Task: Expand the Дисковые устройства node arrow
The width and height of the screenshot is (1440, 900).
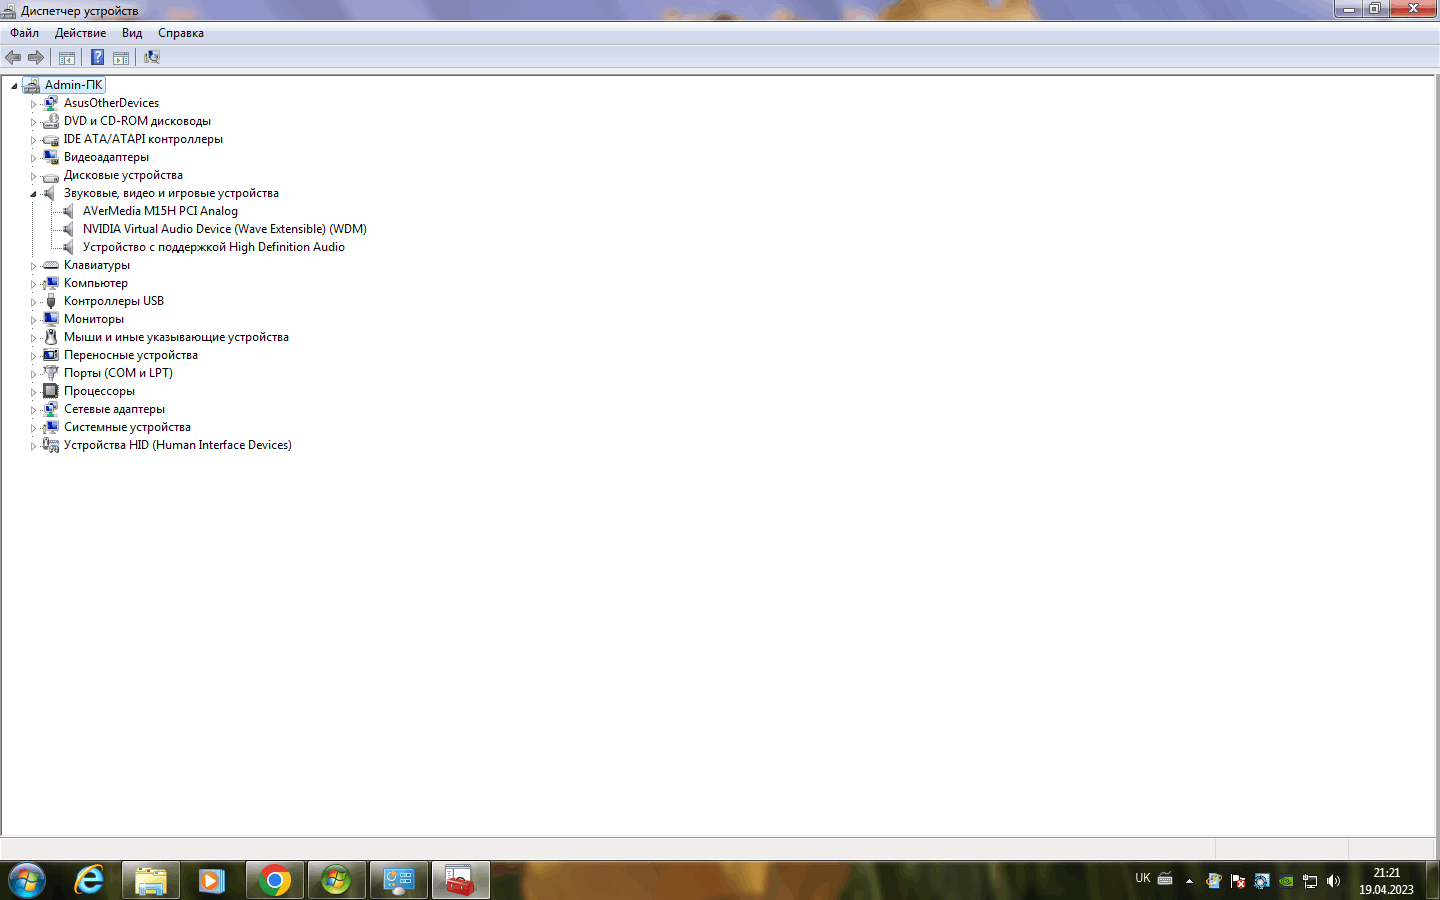Action: (33, 176)
